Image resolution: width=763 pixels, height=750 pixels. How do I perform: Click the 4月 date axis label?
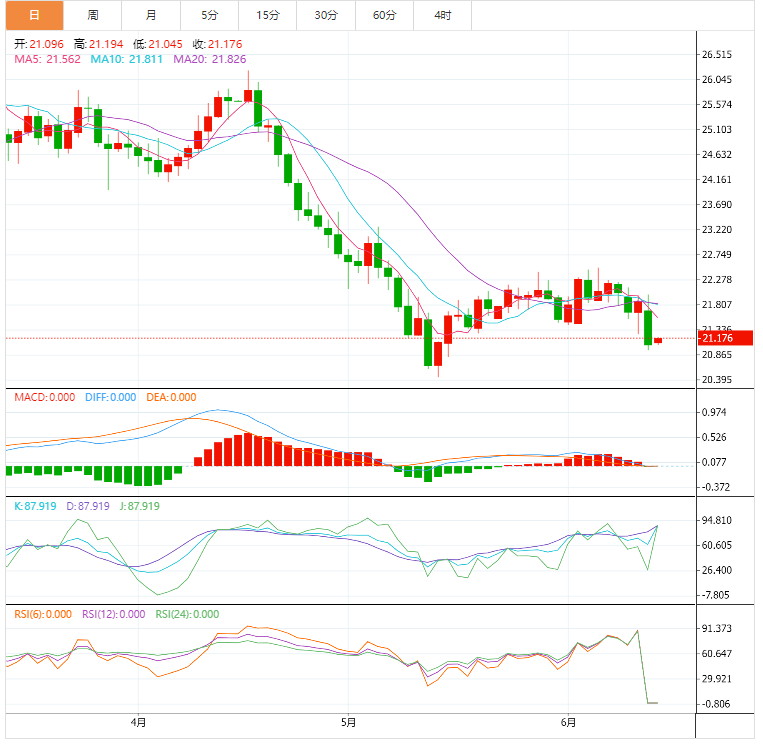(x=139, y=722)
